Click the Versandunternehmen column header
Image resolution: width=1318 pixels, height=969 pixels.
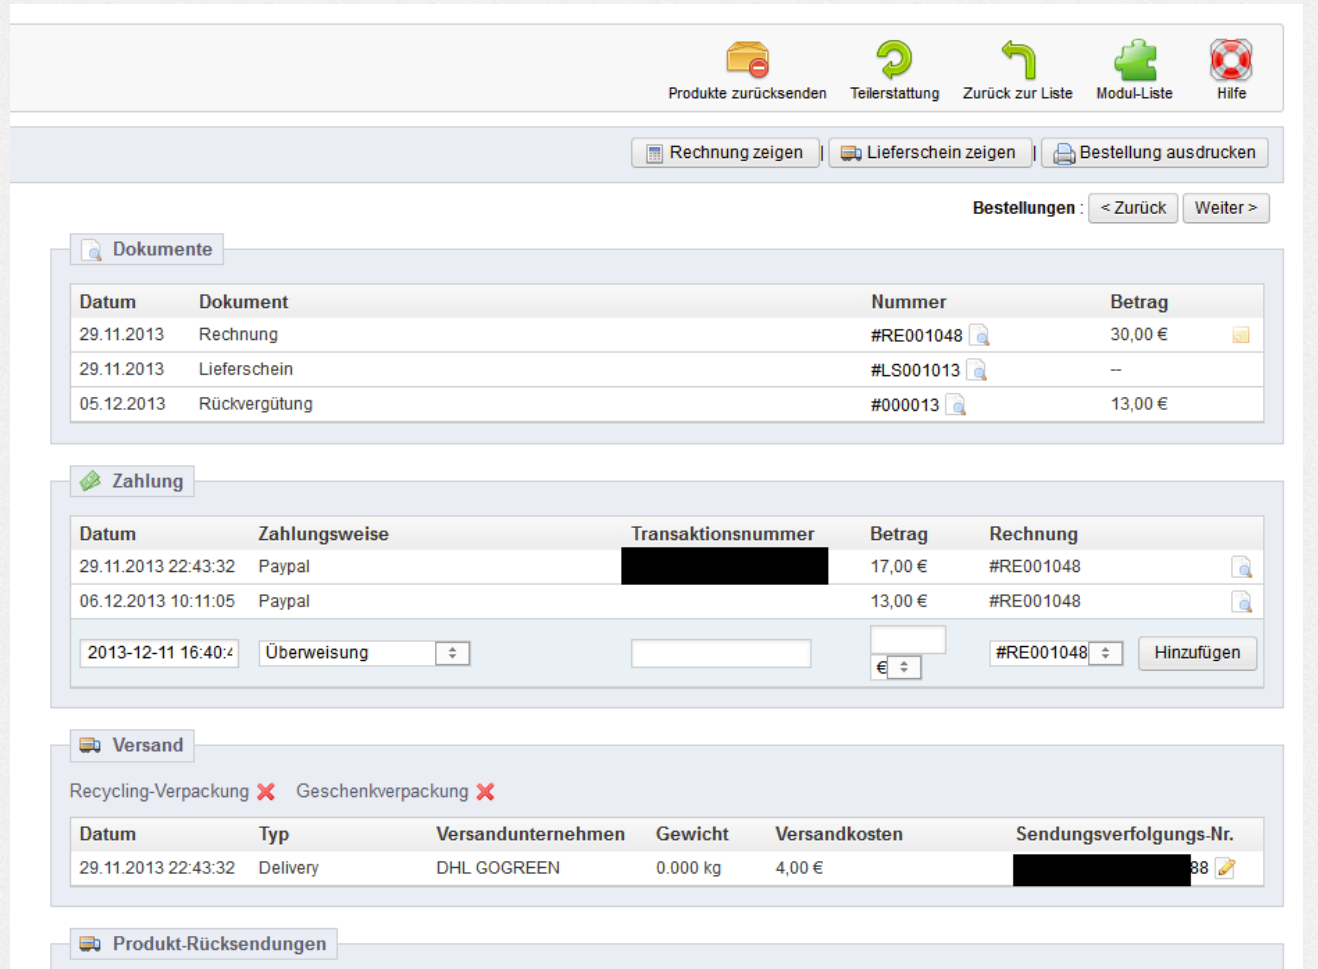pyautogui.click(x=531, y=834)
